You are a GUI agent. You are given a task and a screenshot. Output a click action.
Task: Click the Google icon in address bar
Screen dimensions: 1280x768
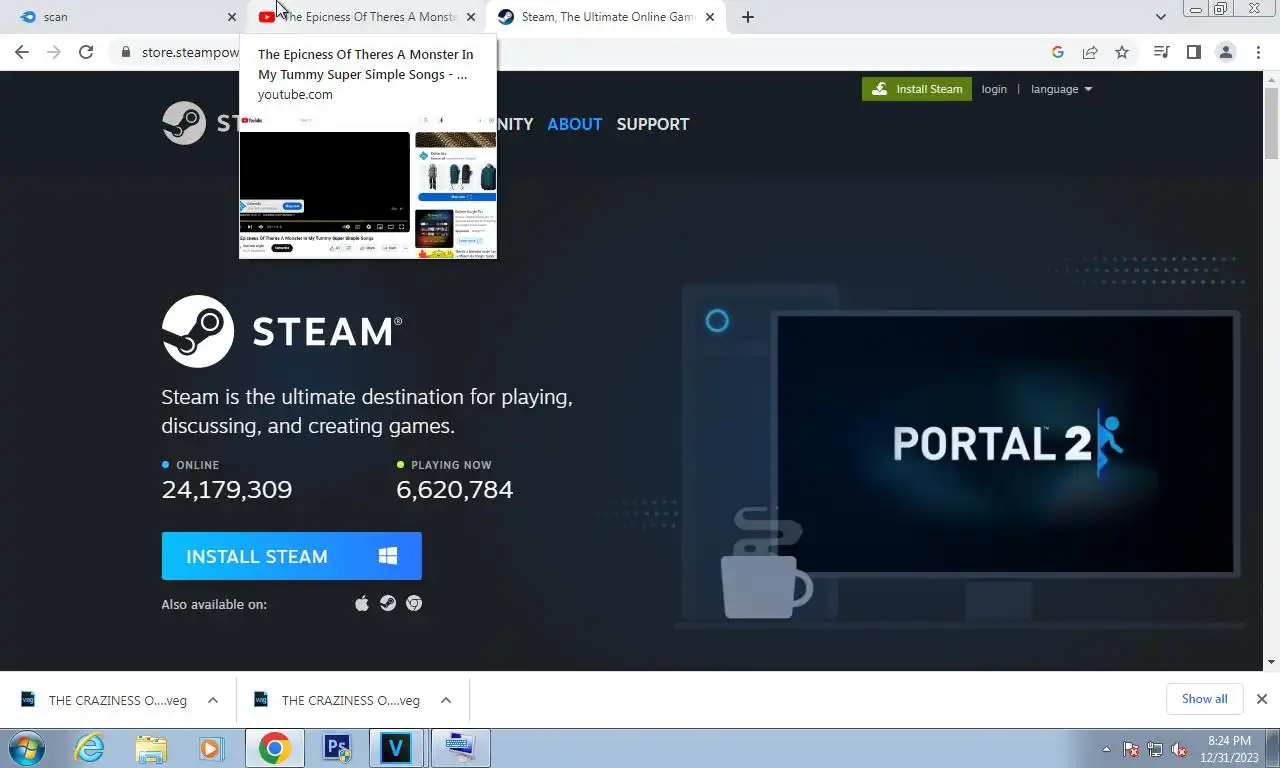click(x=1058, y=53)
